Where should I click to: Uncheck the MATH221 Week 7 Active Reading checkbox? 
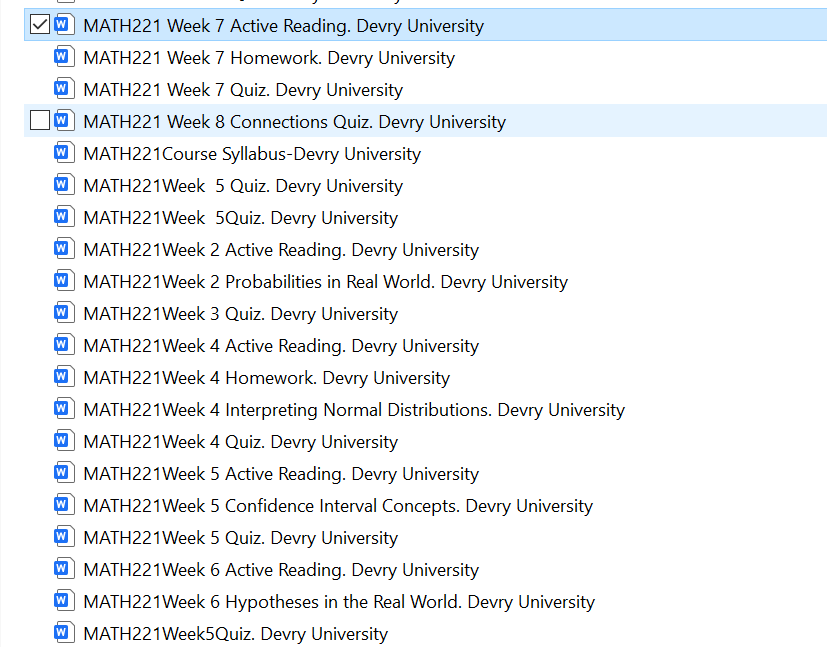click(x=40, y=25)
